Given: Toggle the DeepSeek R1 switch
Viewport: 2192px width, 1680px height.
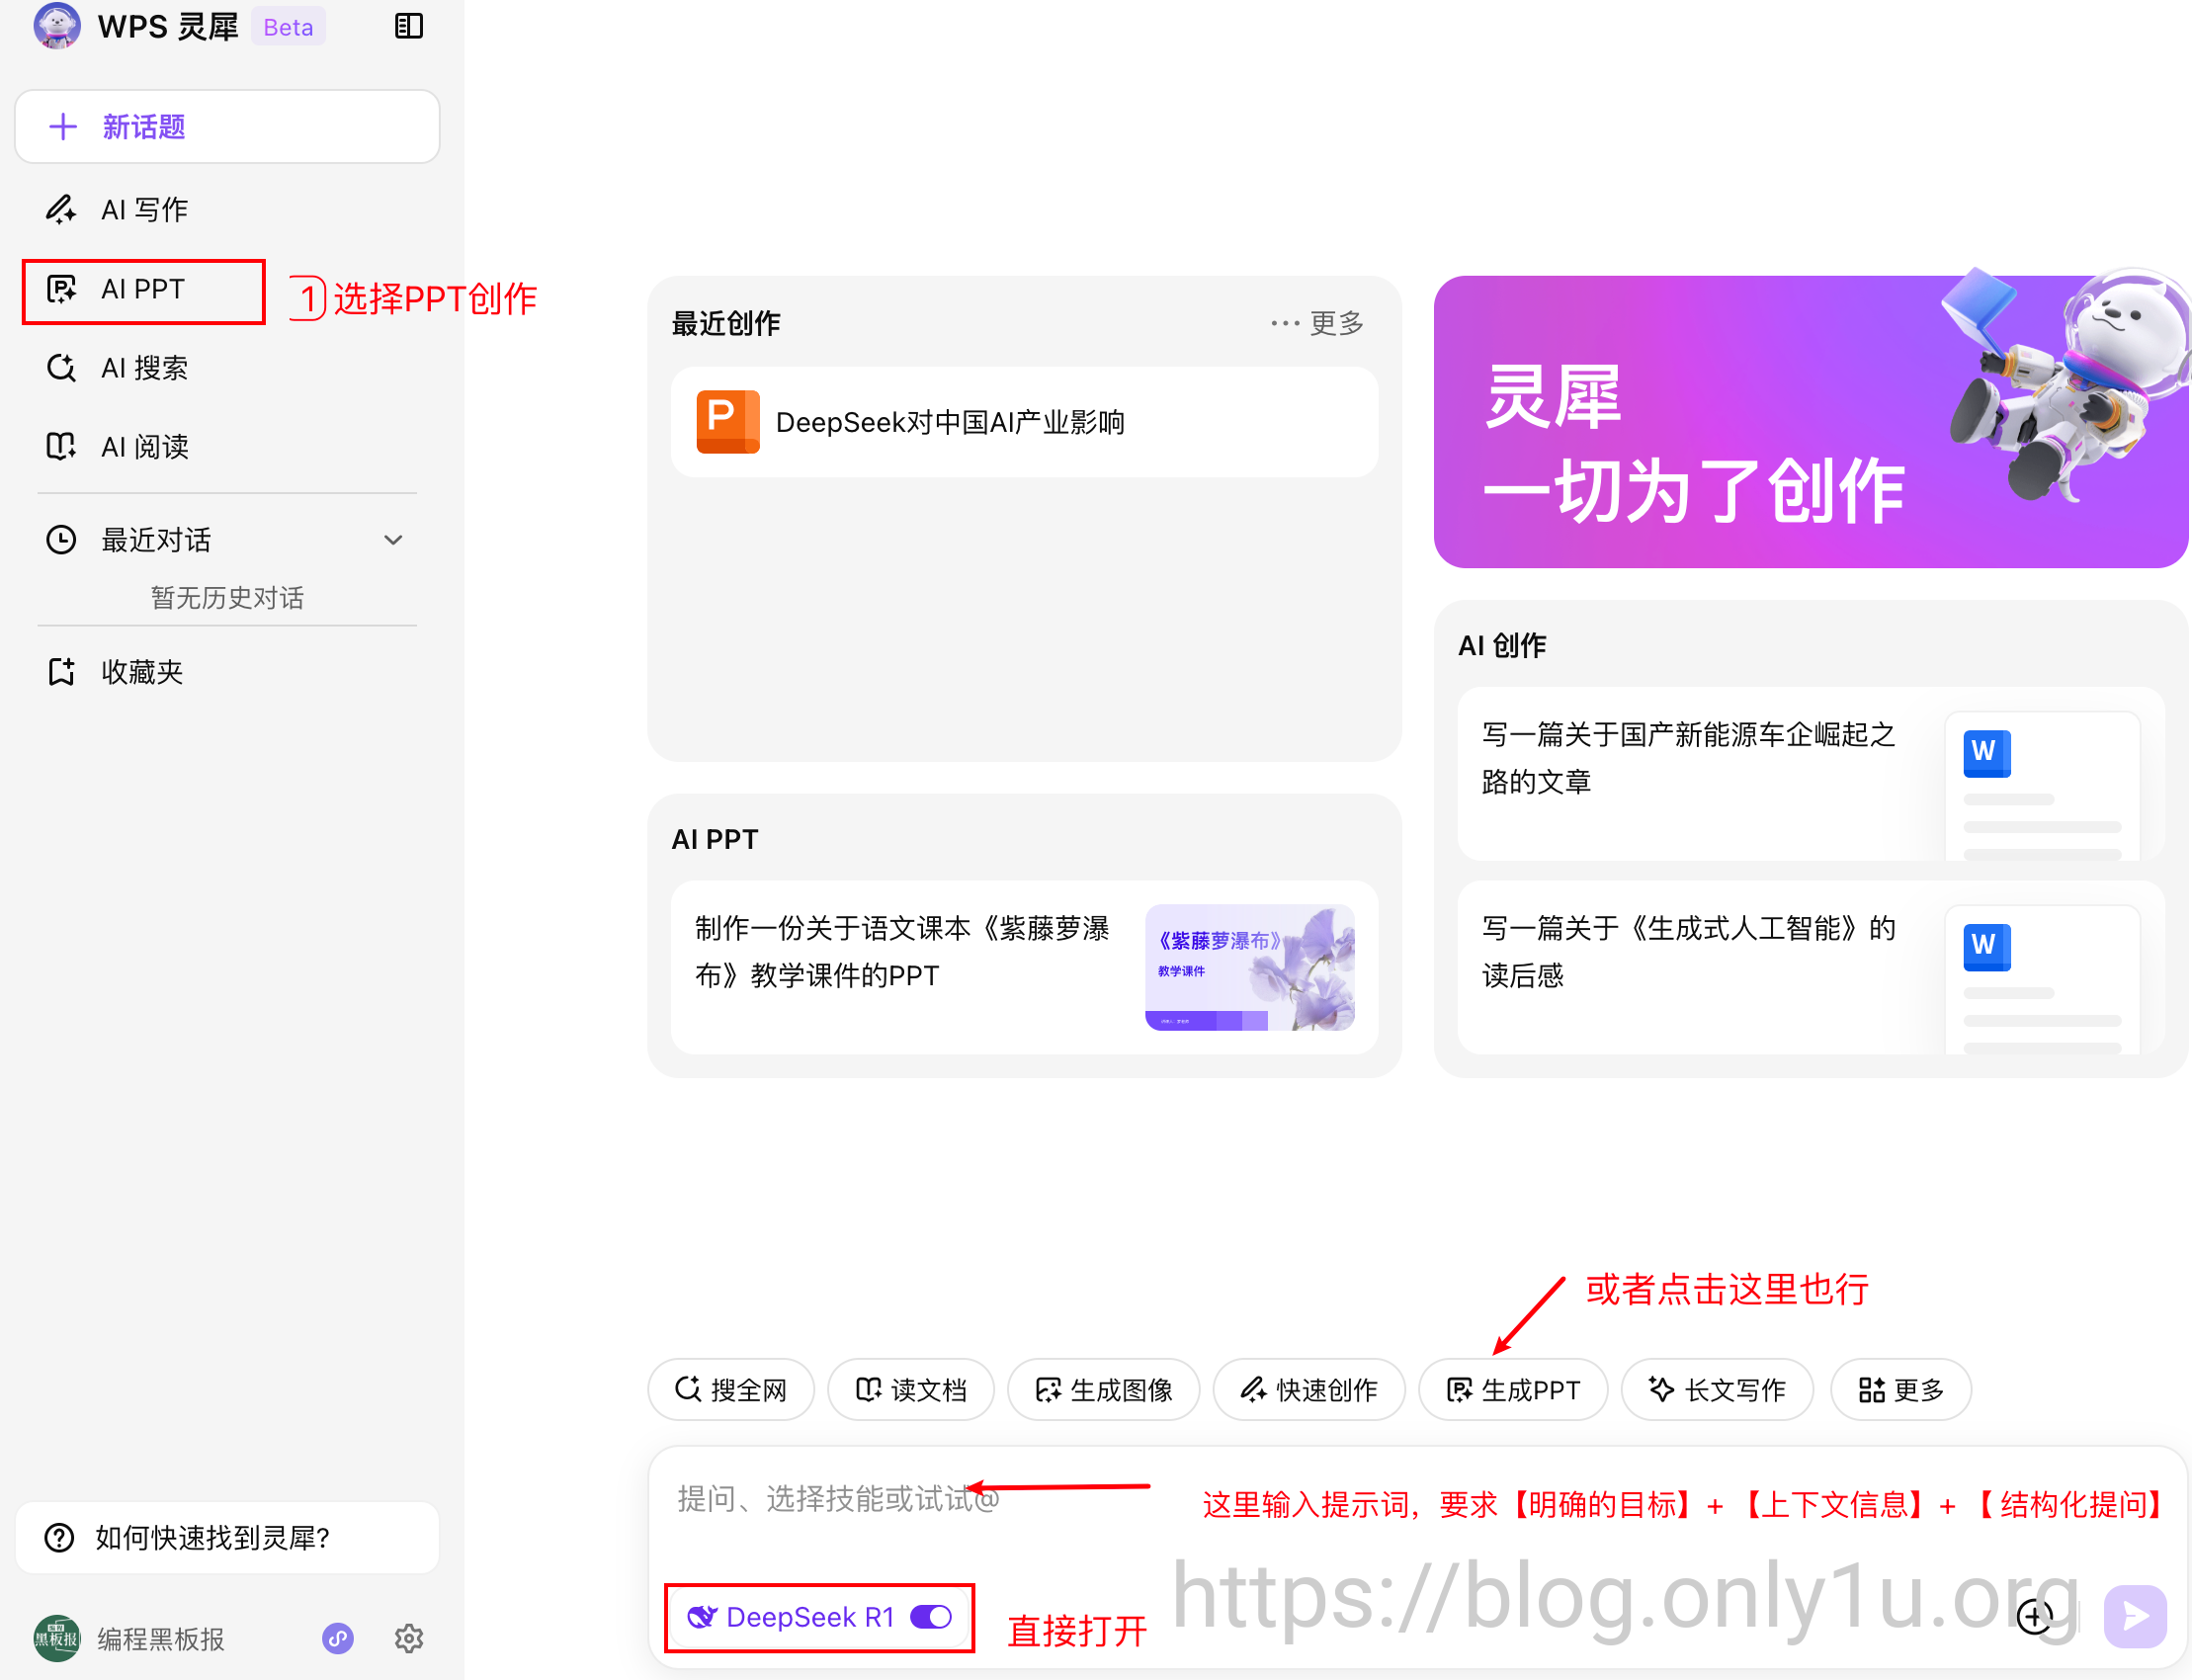Looking at the screenshot, I should [931, 1617].
